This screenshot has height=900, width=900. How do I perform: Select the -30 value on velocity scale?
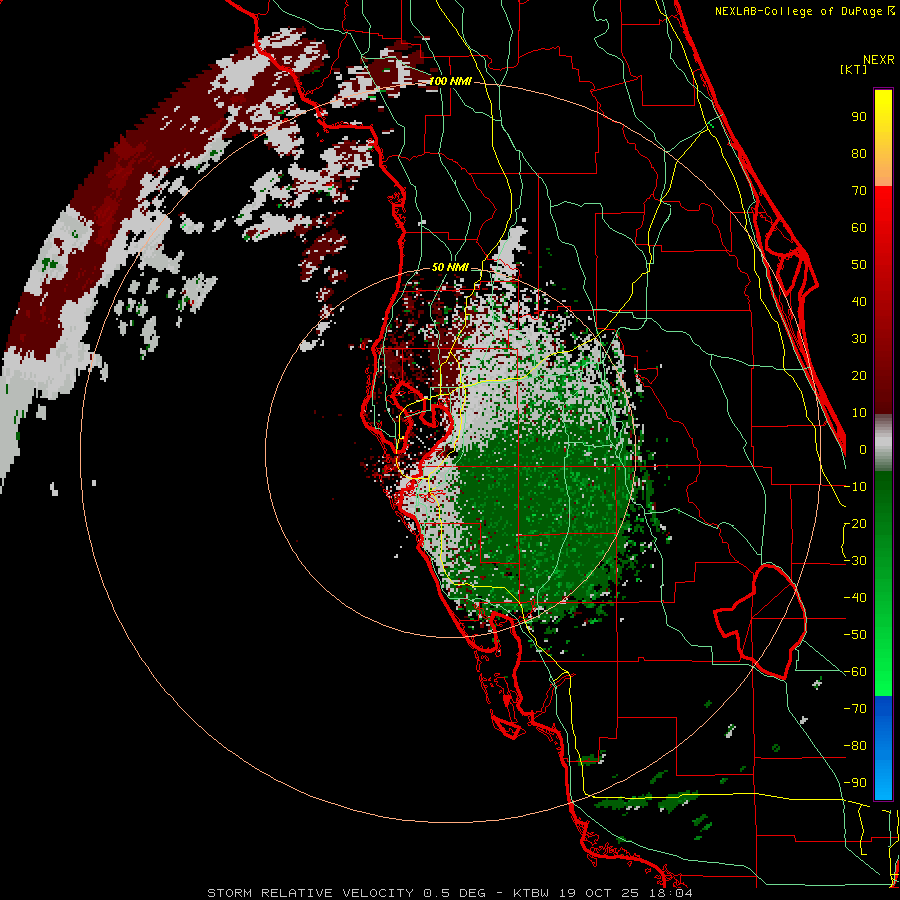855,561
